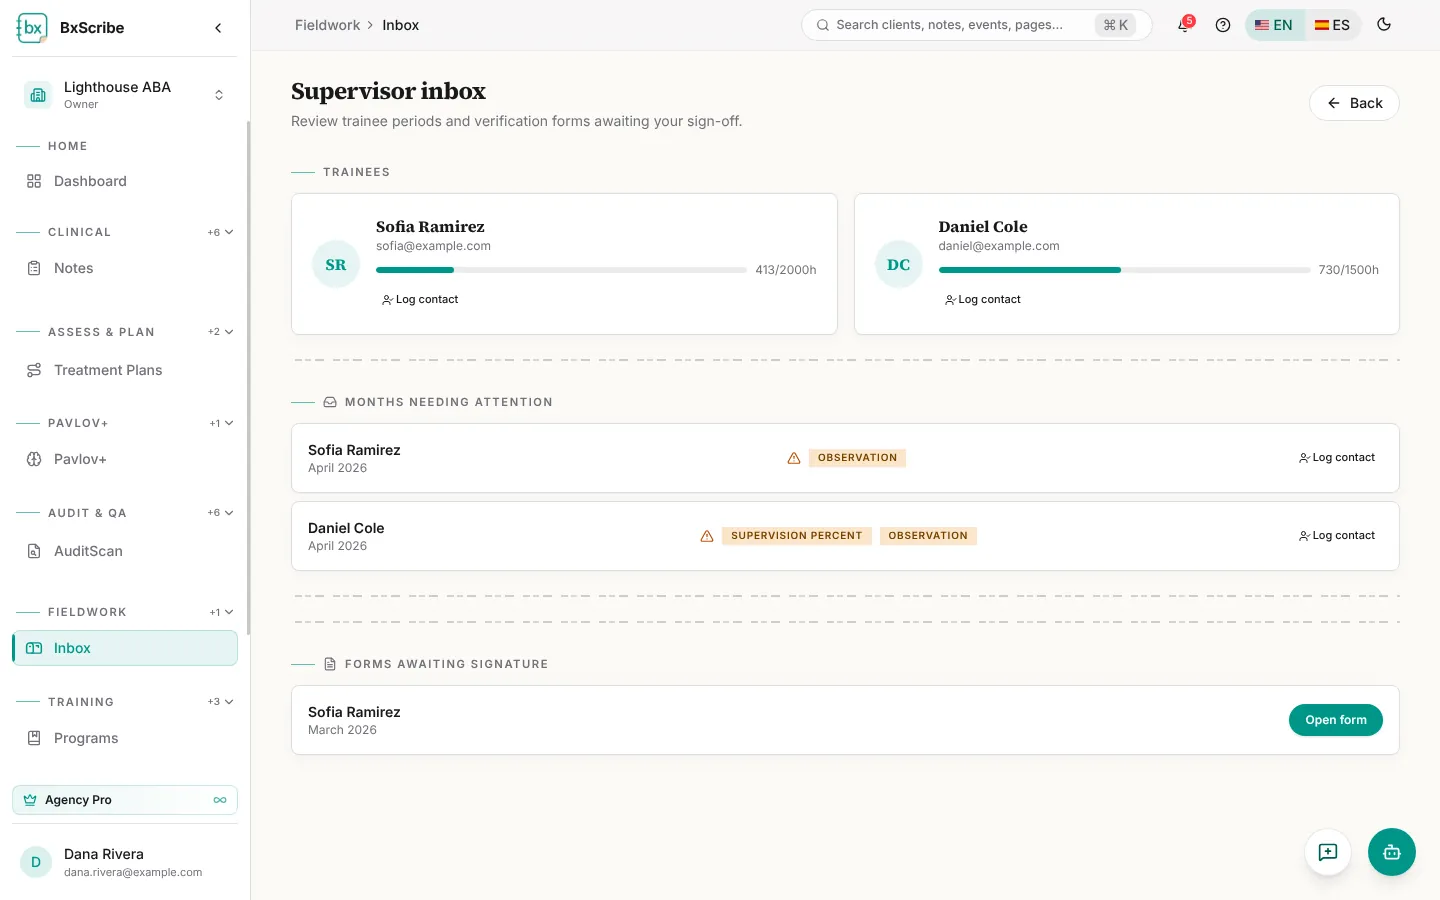Switch language to EN
The image size is (1440, 900).
tap(1274, 25)
